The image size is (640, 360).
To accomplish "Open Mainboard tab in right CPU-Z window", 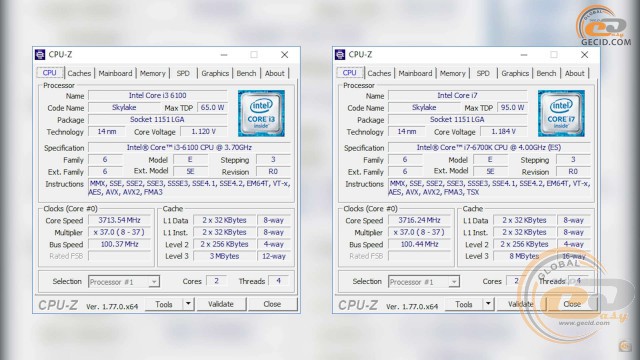I will tap(416, 73).
